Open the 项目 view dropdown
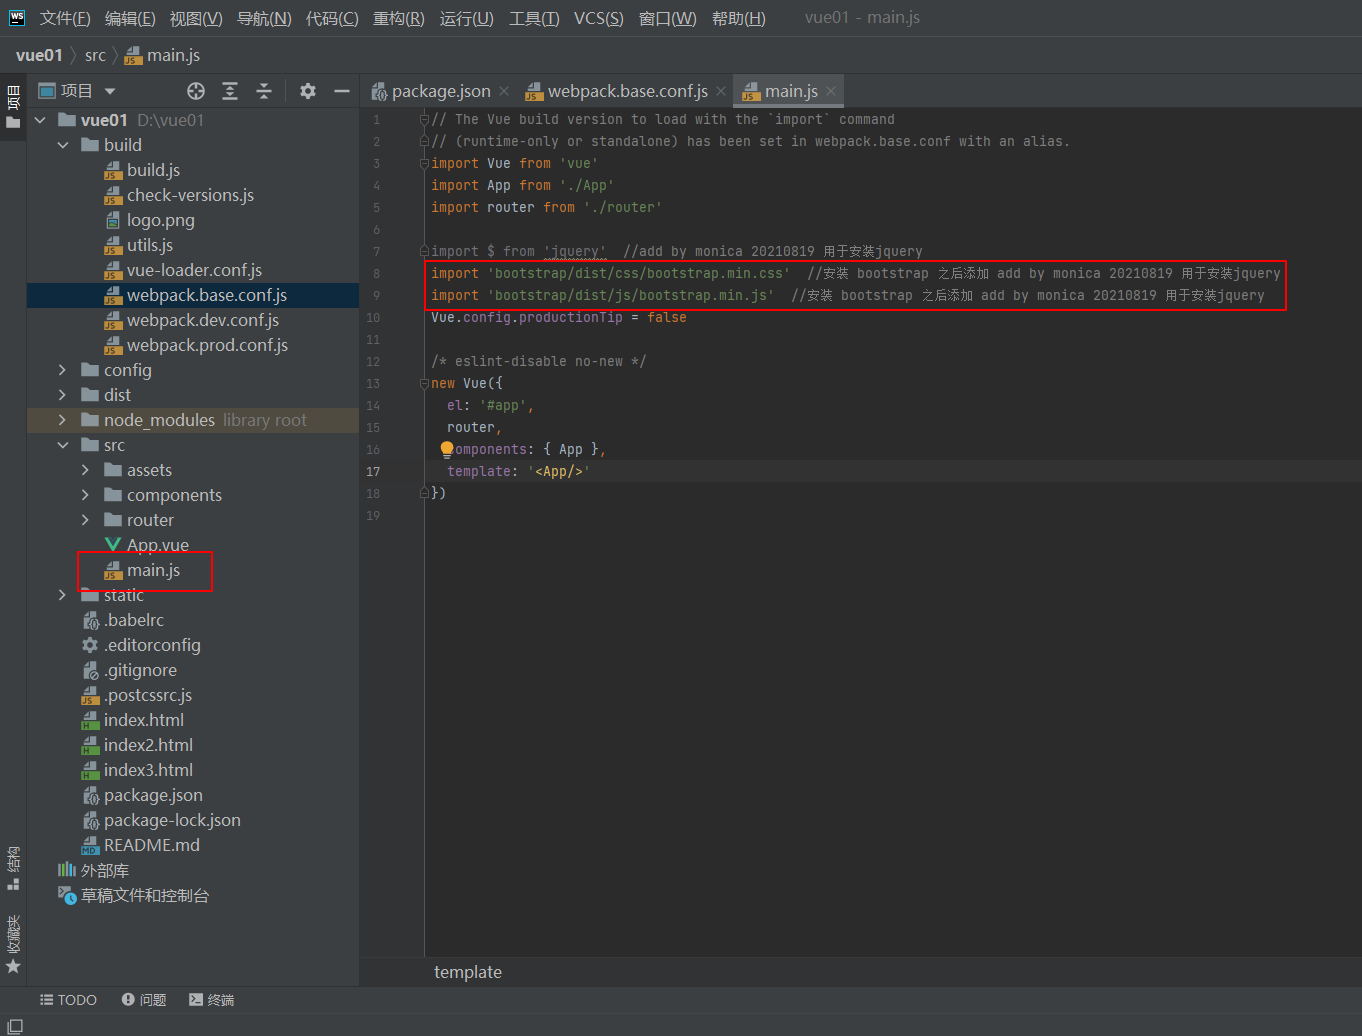The height and width of the screenshot is (1036, 1362). [x=110, y=91]
